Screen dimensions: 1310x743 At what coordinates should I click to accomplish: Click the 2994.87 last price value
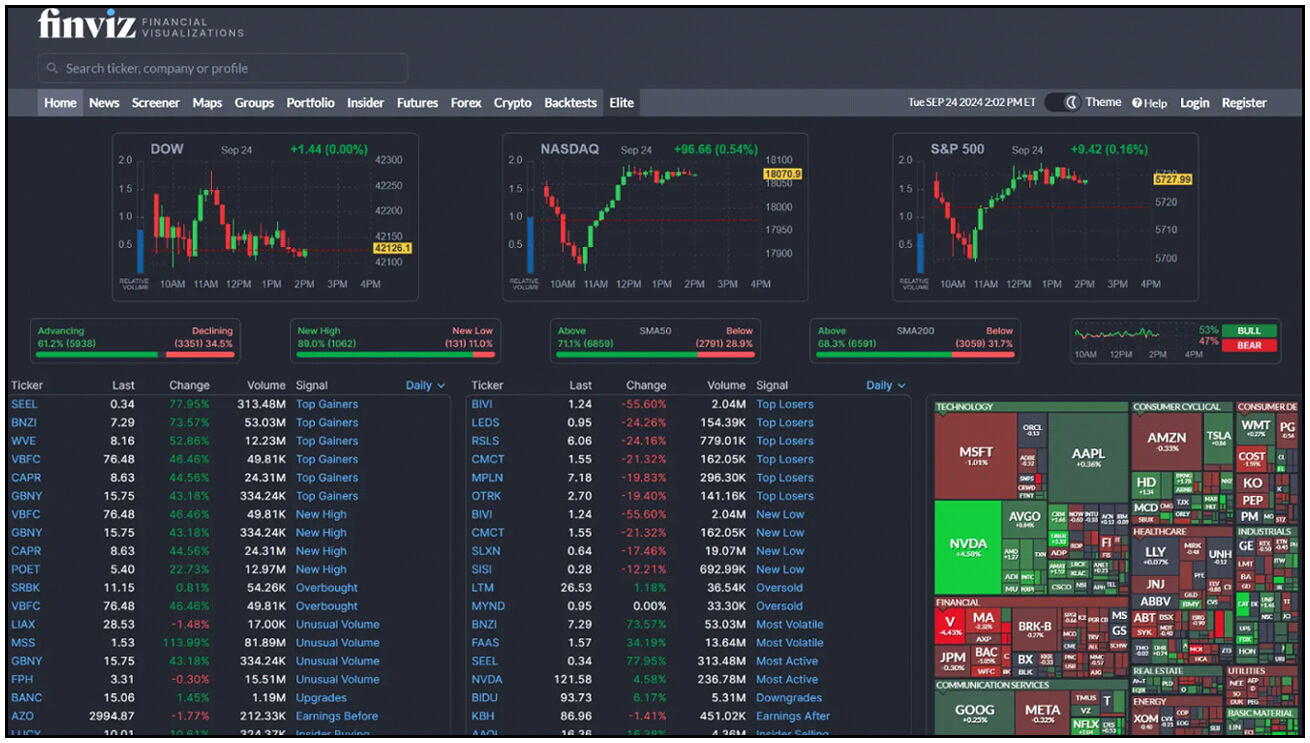(x=110, y=716)
